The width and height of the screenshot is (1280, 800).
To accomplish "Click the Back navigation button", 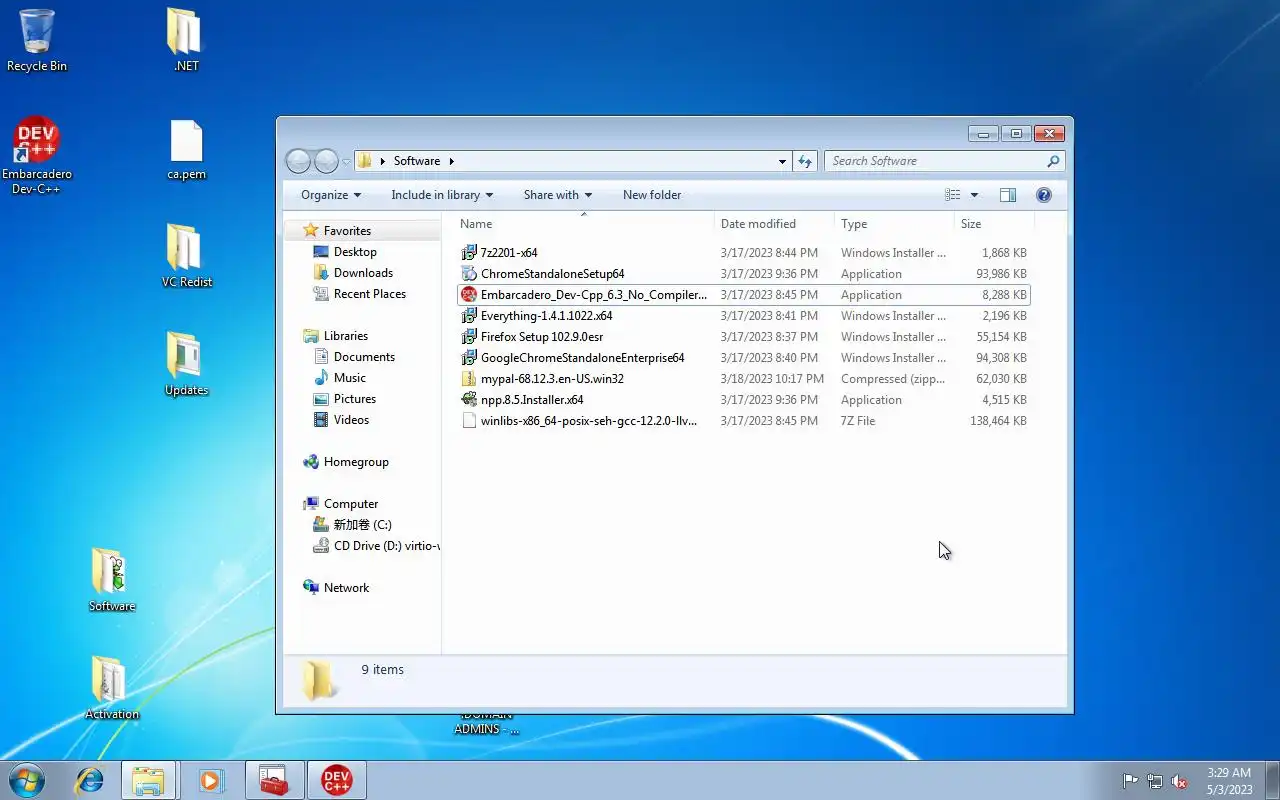I will (x=298, y=161).
